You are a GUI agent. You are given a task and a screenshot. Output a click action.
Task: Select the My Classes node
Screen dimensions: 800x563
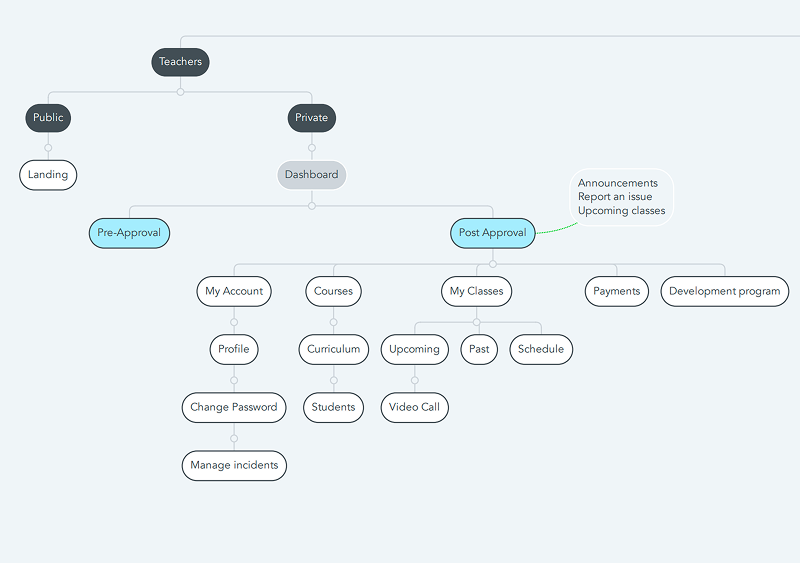(x=476, y=291)
